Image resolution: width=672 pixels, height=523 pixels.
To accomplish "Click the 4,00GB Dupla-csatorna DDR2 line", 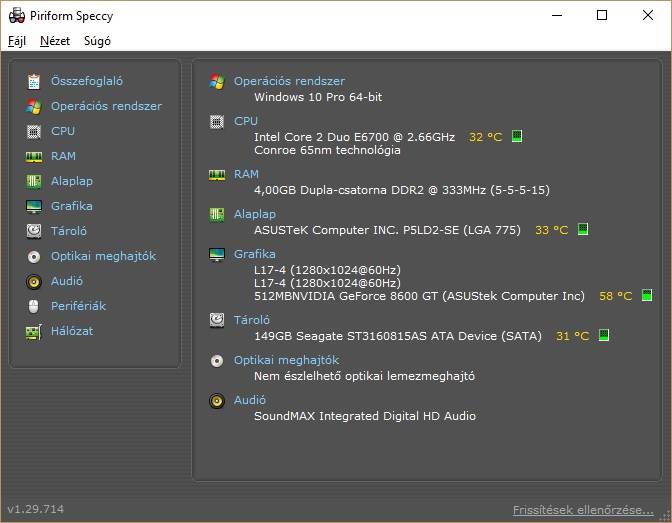I will click(402, 190).
